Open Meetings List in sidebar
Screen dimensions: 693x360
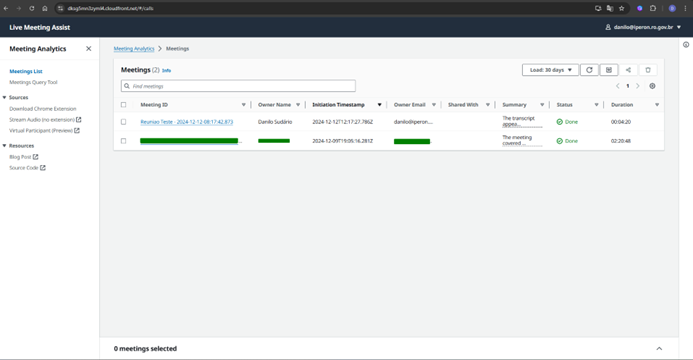point(26,71)
